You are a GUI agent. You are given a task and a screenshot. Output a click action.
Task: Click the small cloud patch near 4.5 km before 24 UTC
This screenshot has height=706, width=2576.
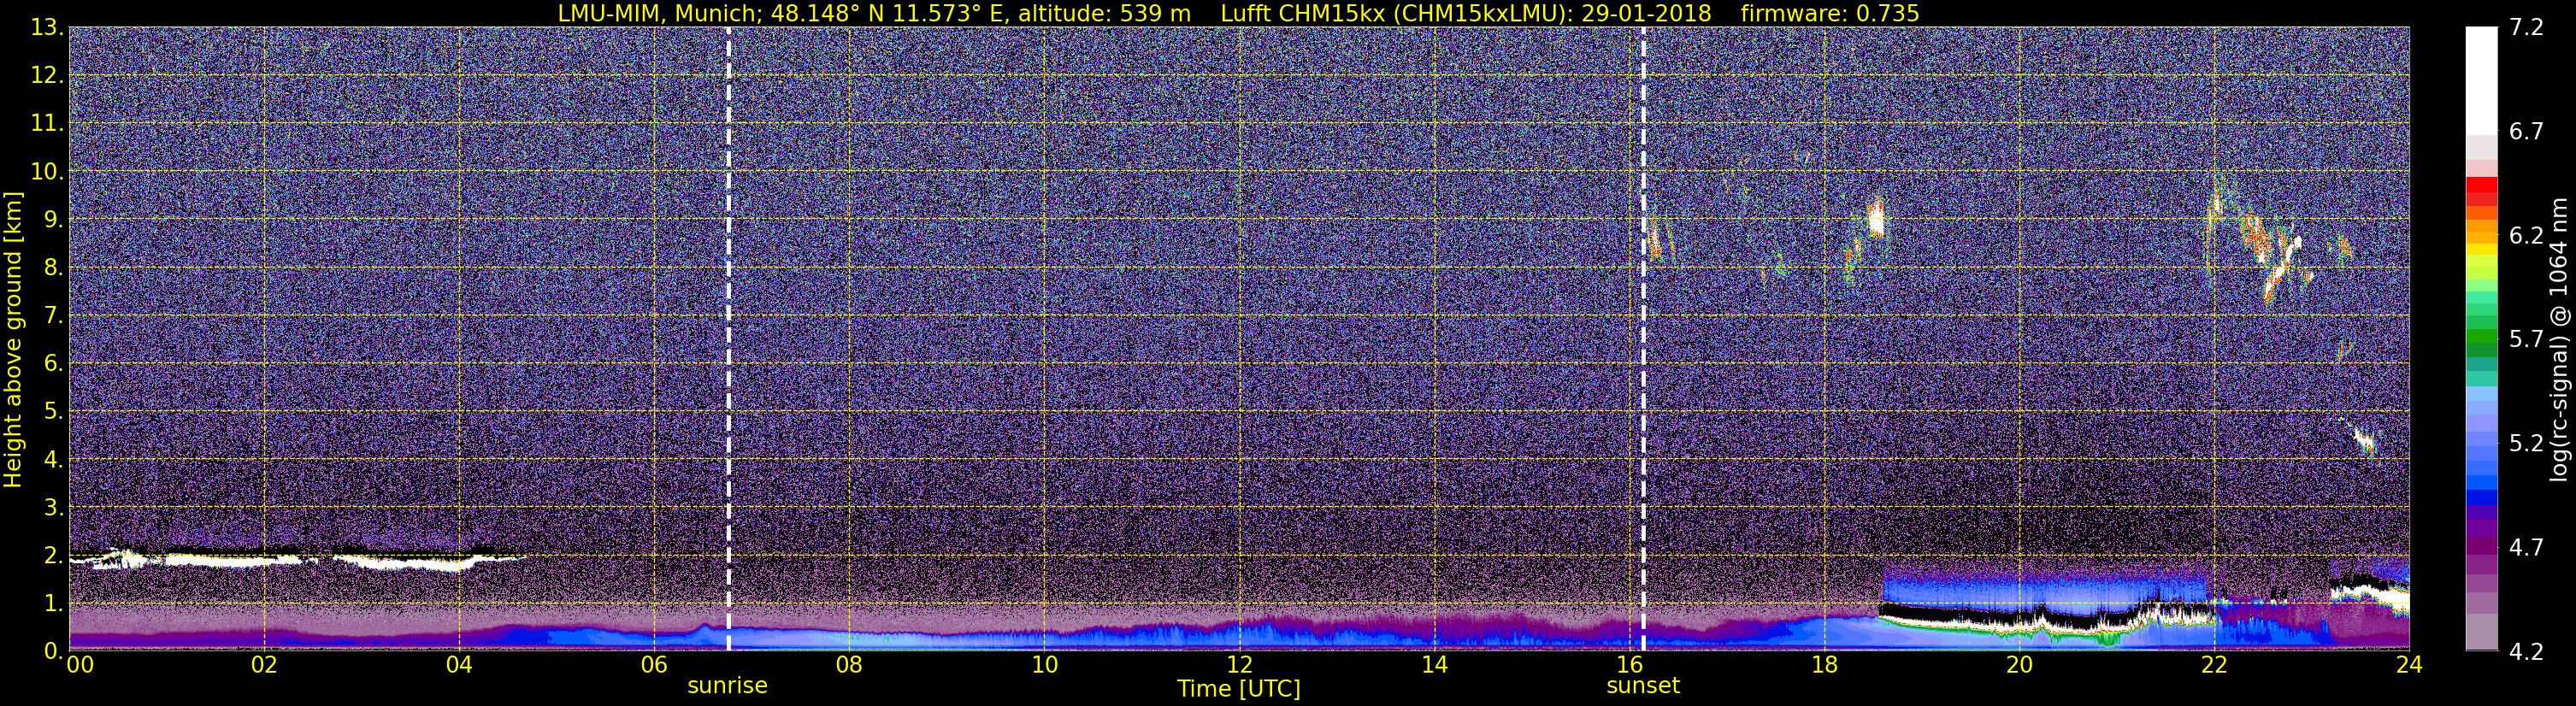coord(2364,439)
